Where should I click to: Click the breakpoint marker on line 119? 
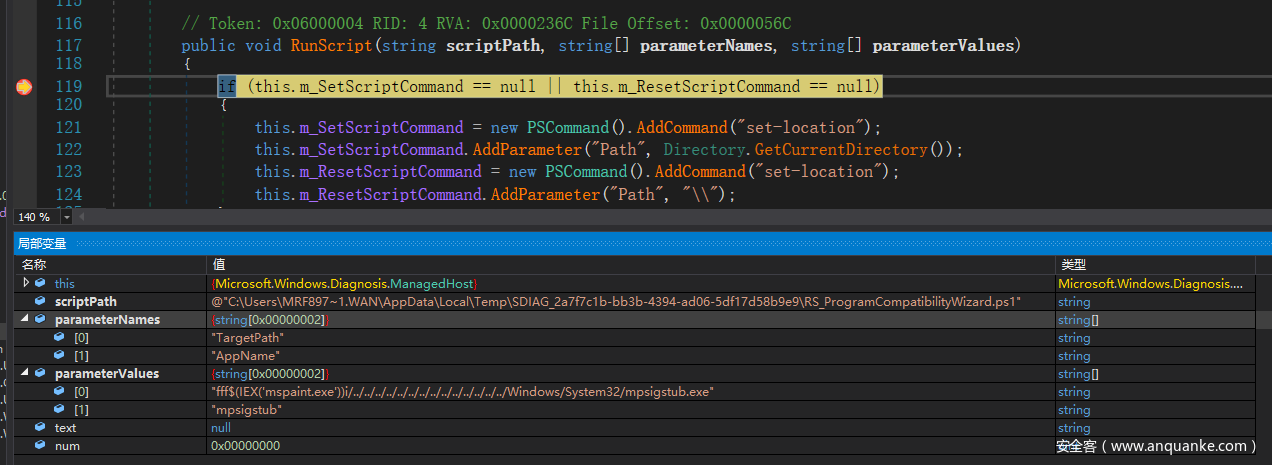point(24,87)
